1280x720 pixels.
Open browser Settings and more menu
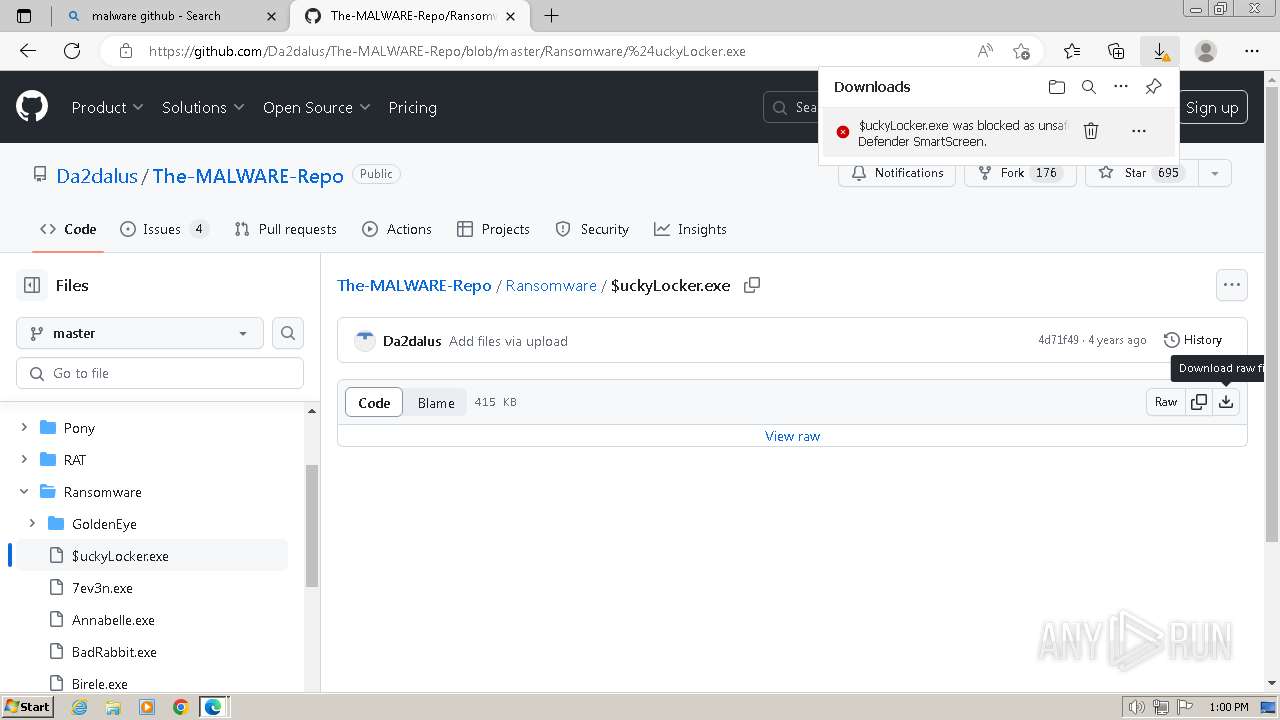pyautogui.click(x=1252, y=51)
